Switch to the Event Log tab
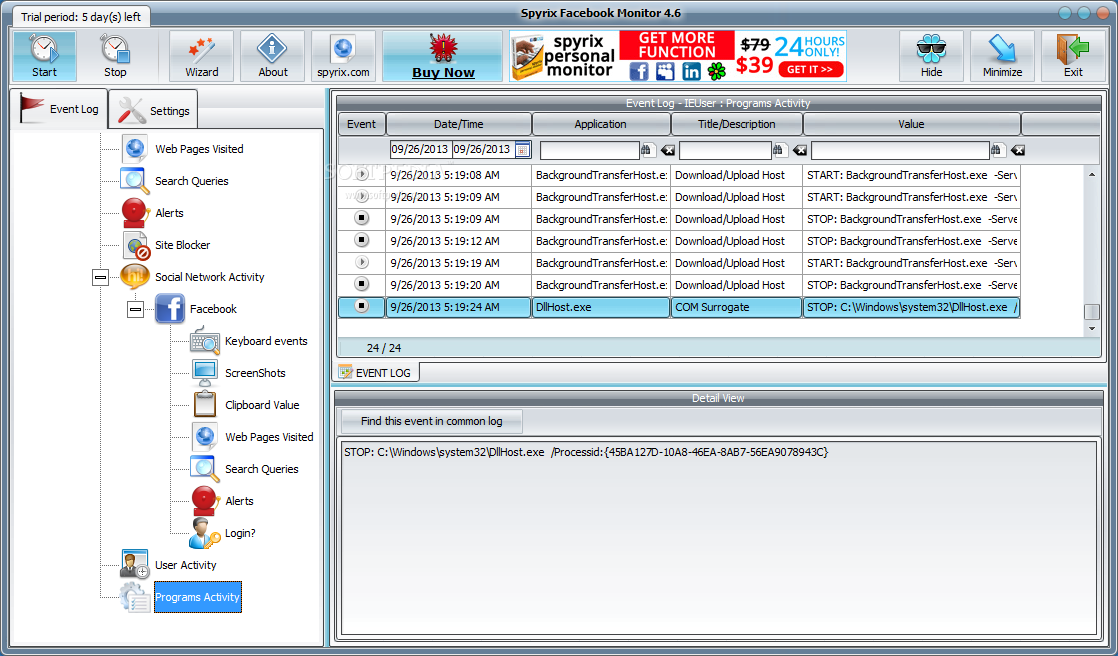The height and width of the screenshot is (656, 1118). tap(58, 108)
